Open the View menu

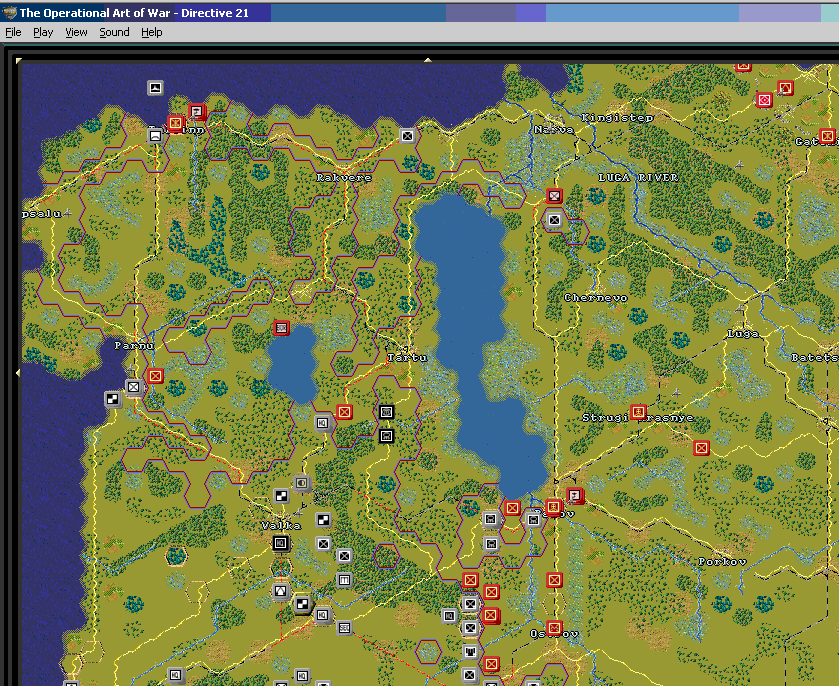pyautogui.click(x=76, y=32)
